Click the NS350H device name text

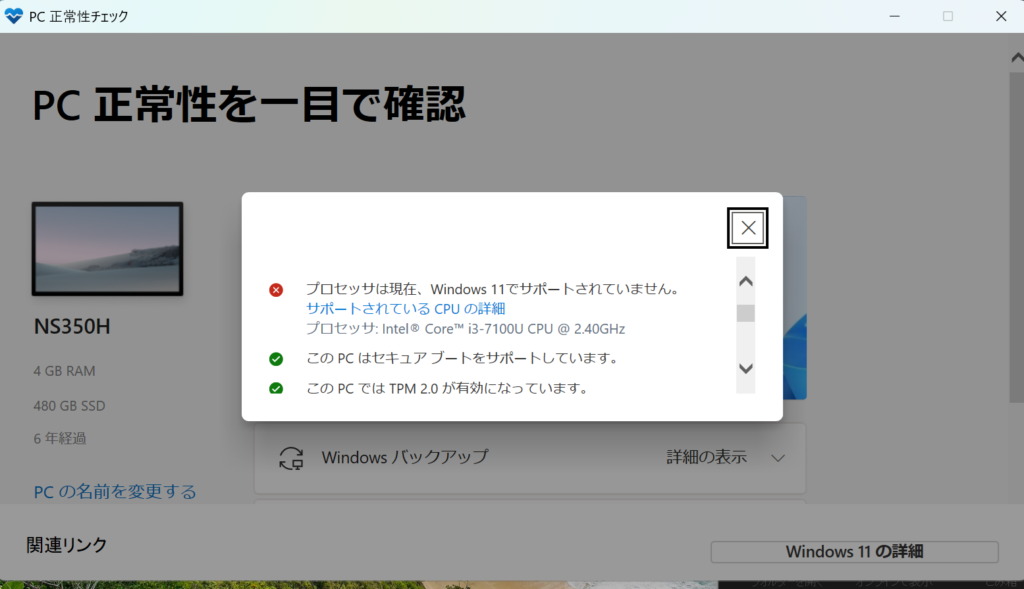coord(72,326)
